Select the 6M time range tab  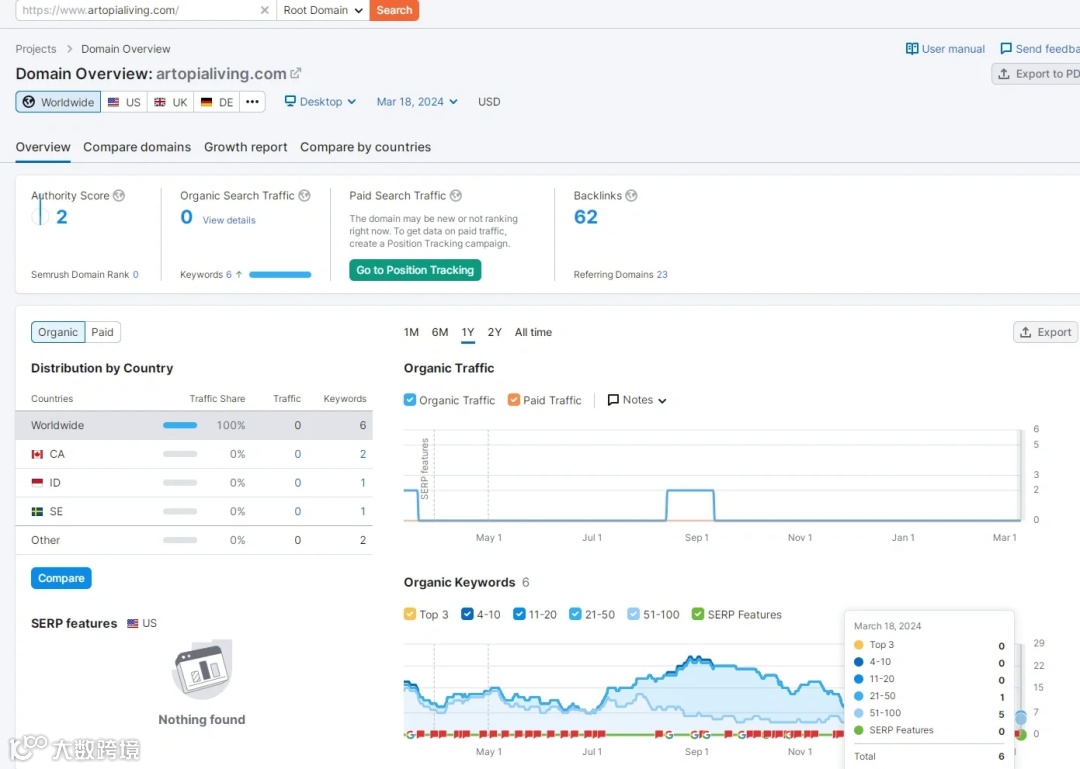pos(440,332)
